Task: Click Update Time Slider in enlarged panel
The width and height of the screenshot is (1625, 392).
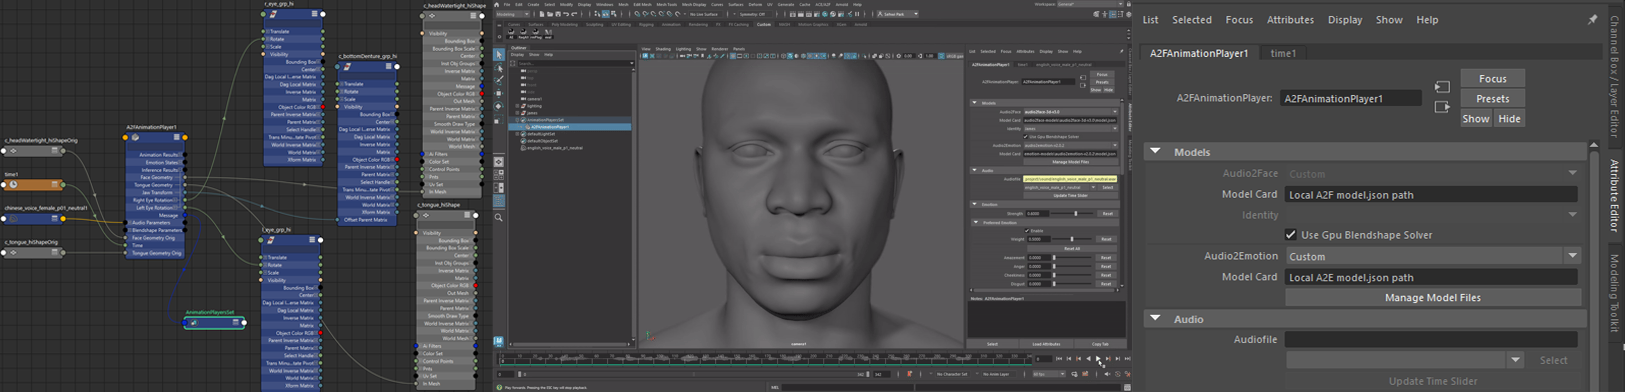Action: click(x=1432, y=381)
